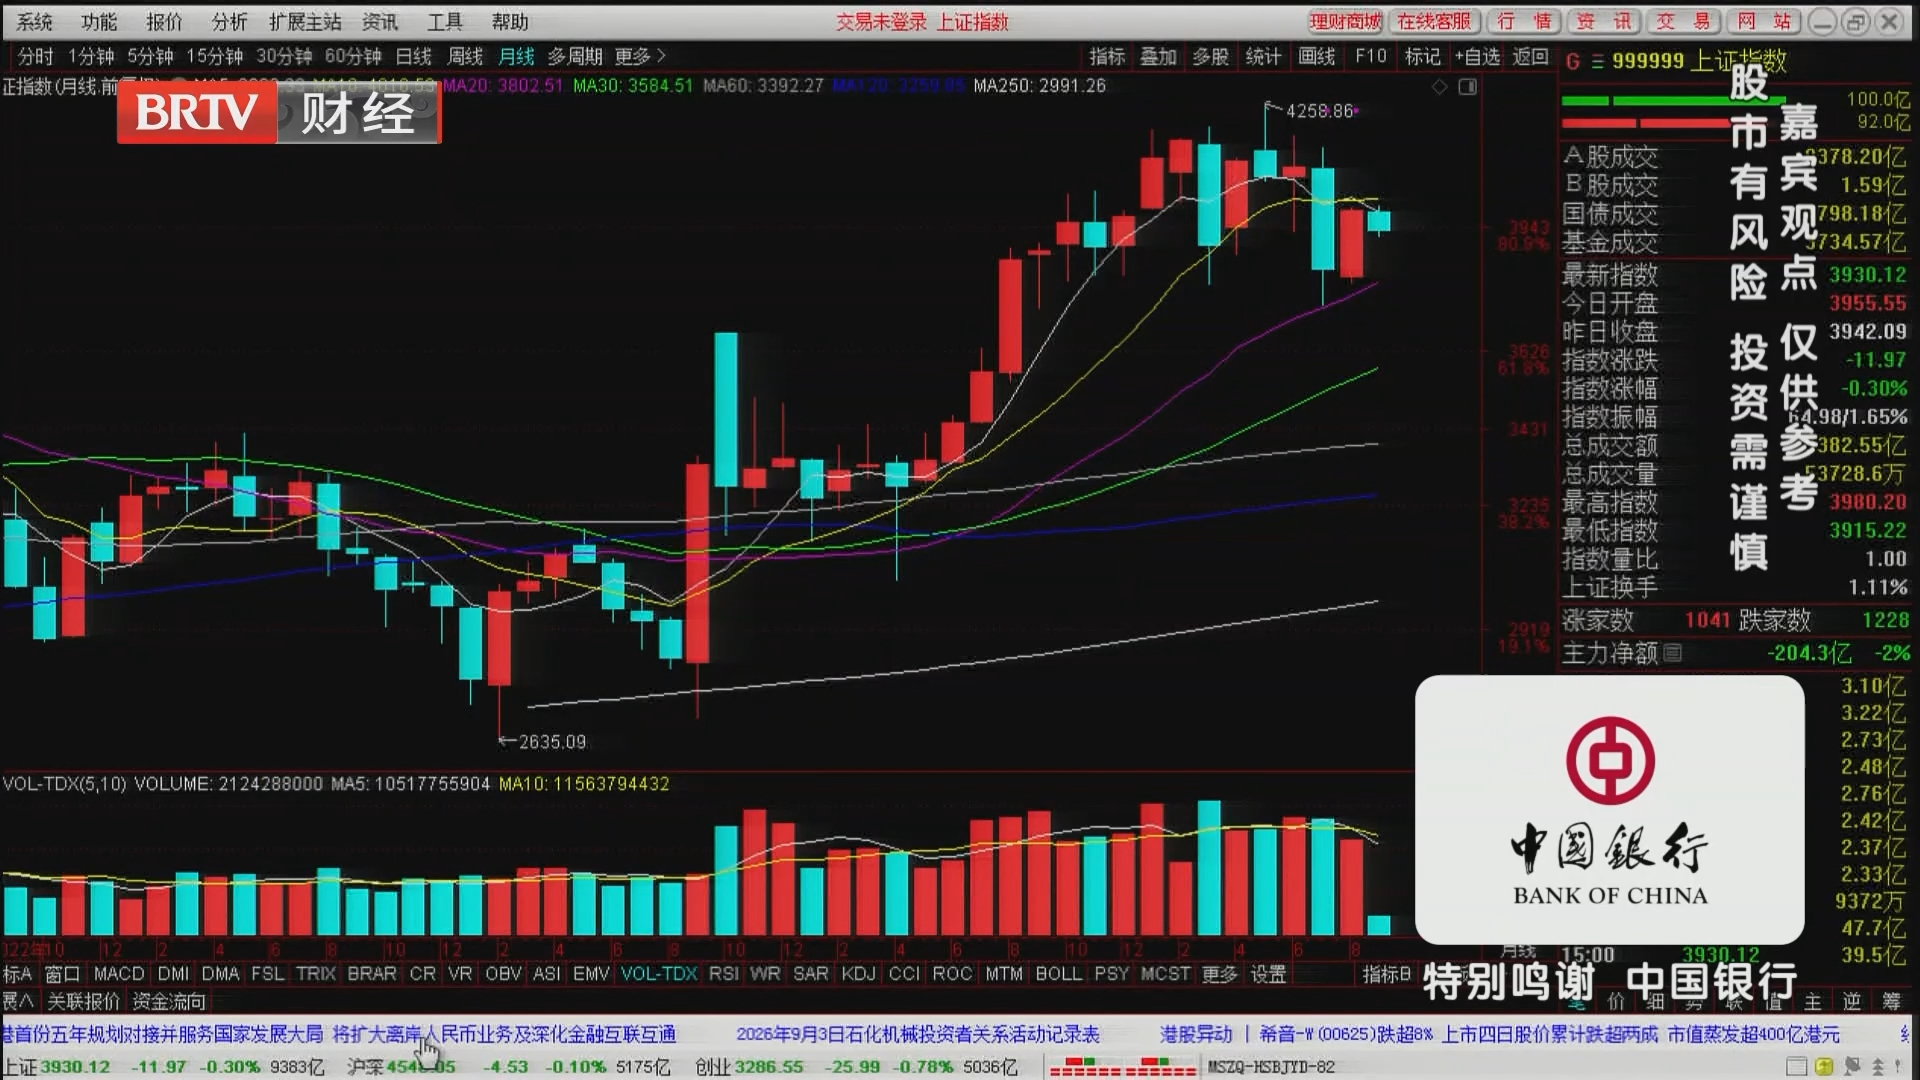Click the 标记 toolbar button
The image size is (1920, 1080).
[x=1423, y=57]
